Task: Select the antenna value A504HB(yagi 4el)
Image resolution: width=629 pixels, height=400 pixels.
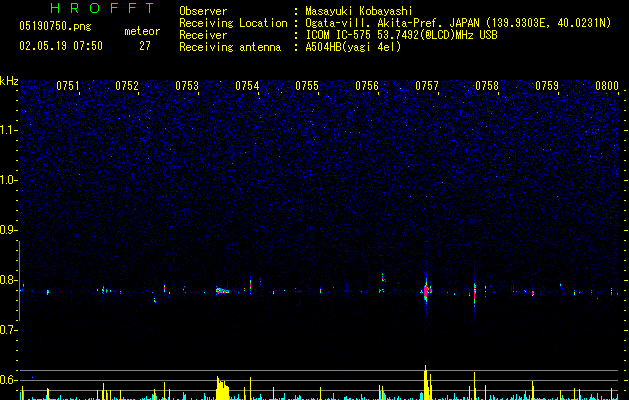Action: point(353,47)
